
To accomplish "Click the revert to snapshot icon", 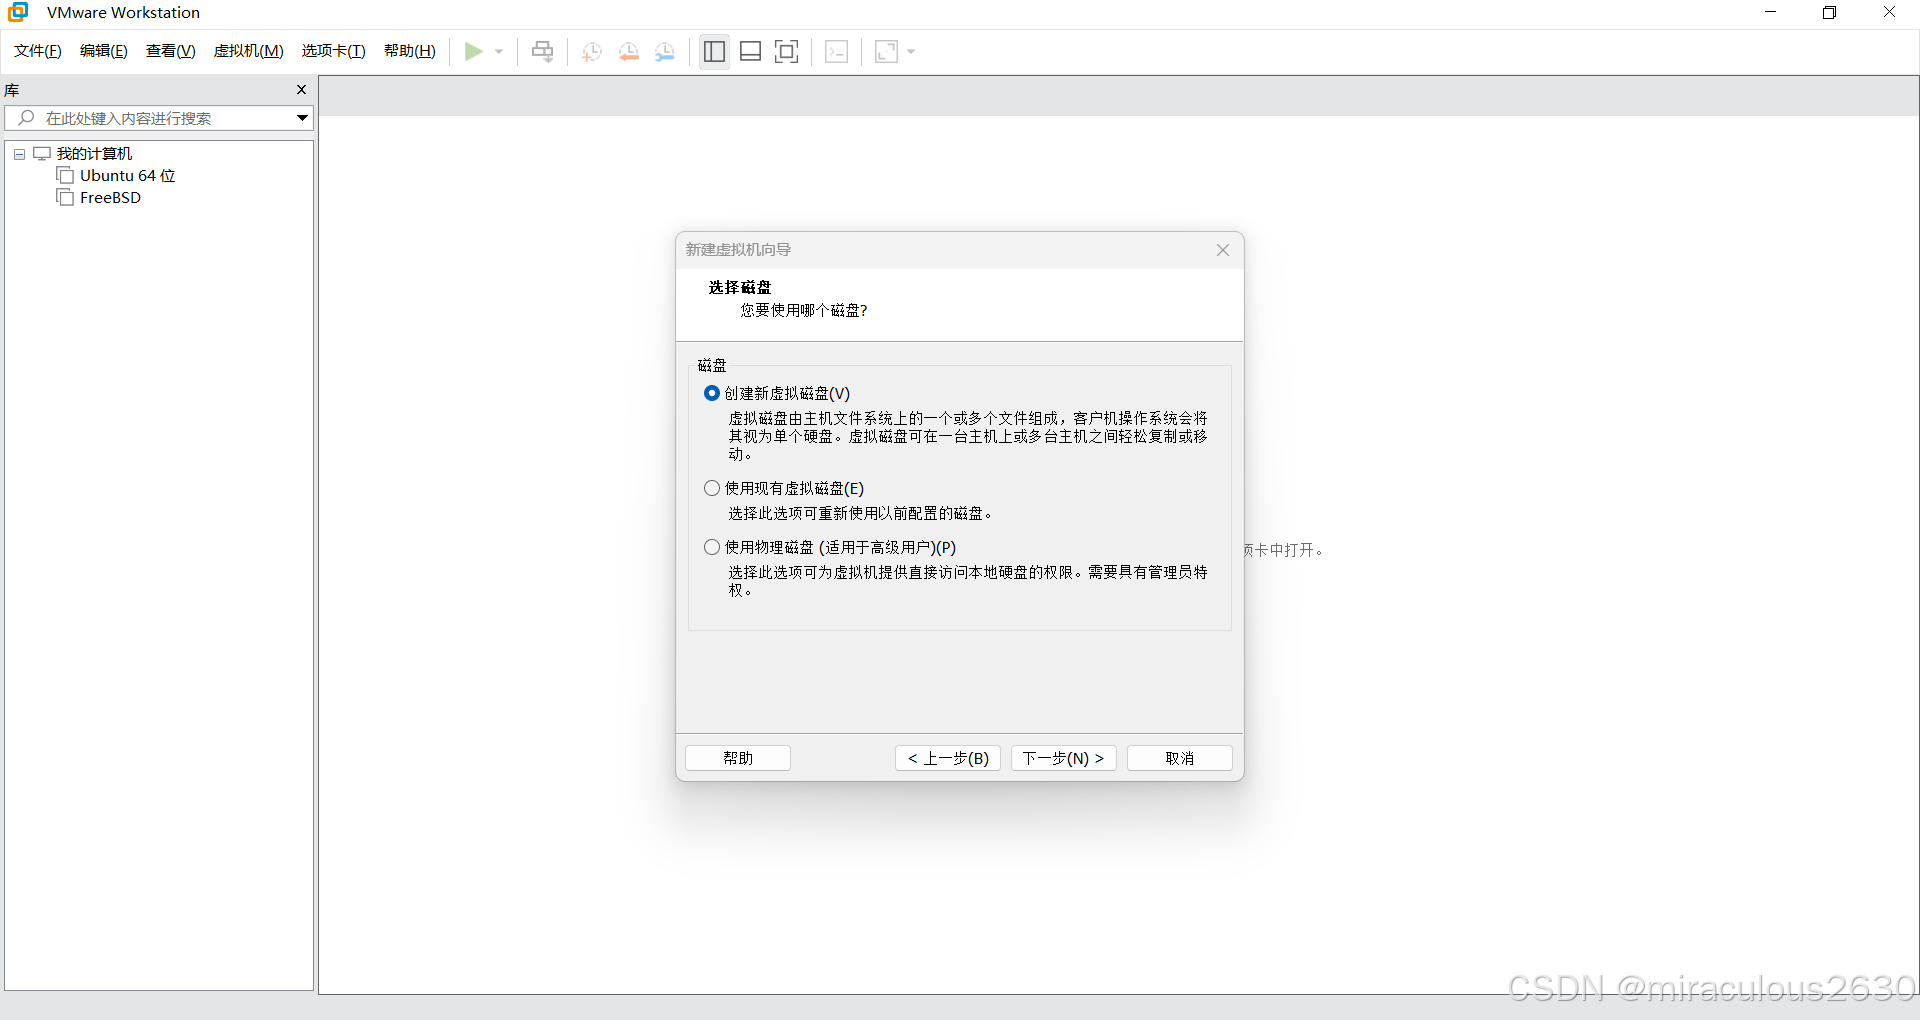I will (x=629, y=52).
